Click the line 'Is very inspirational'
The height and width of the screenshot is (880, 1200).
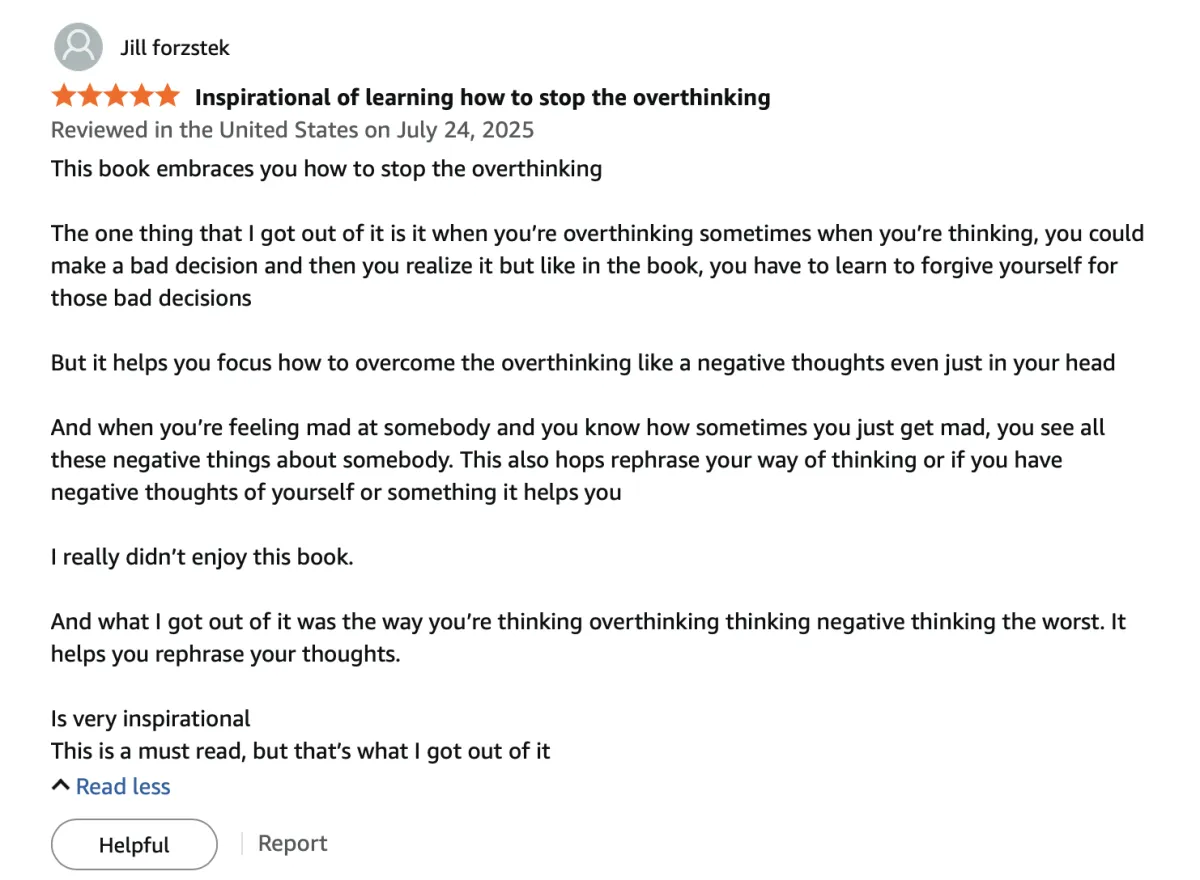point(151,719)
